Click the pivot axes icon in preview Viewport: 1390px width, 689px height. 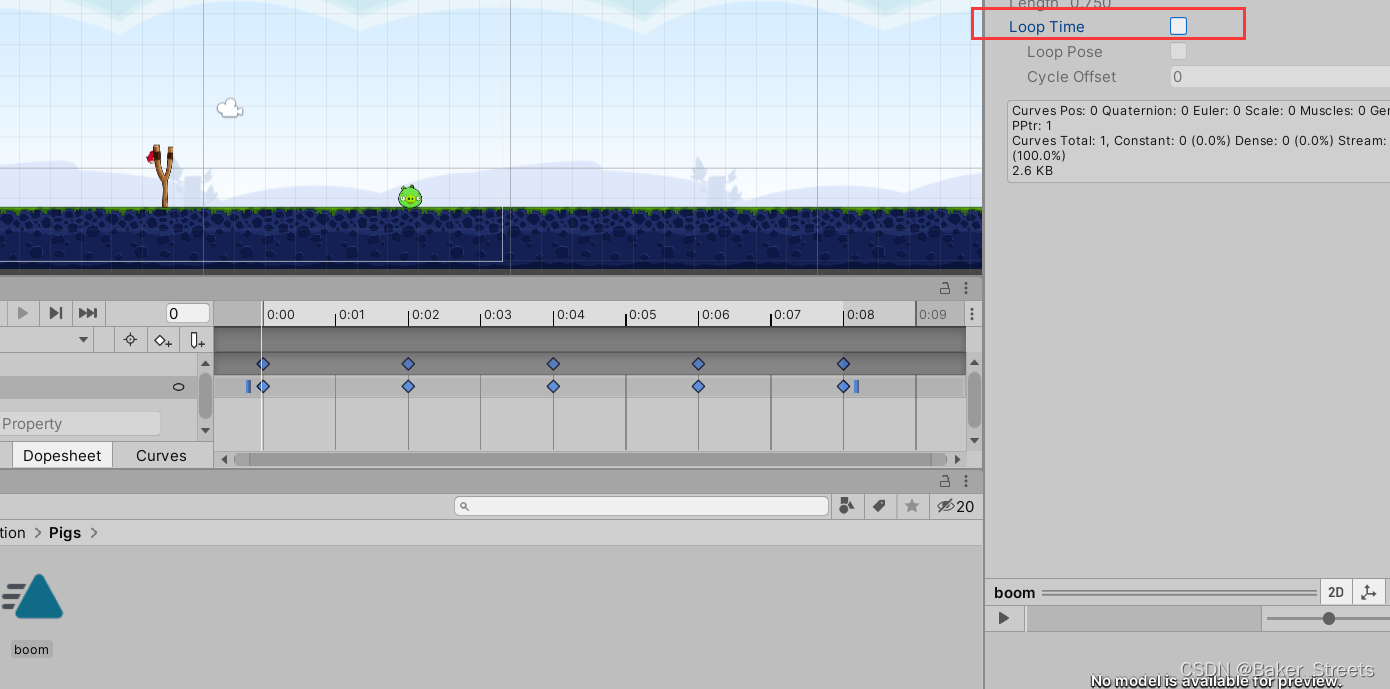[x=1369, y=592]
